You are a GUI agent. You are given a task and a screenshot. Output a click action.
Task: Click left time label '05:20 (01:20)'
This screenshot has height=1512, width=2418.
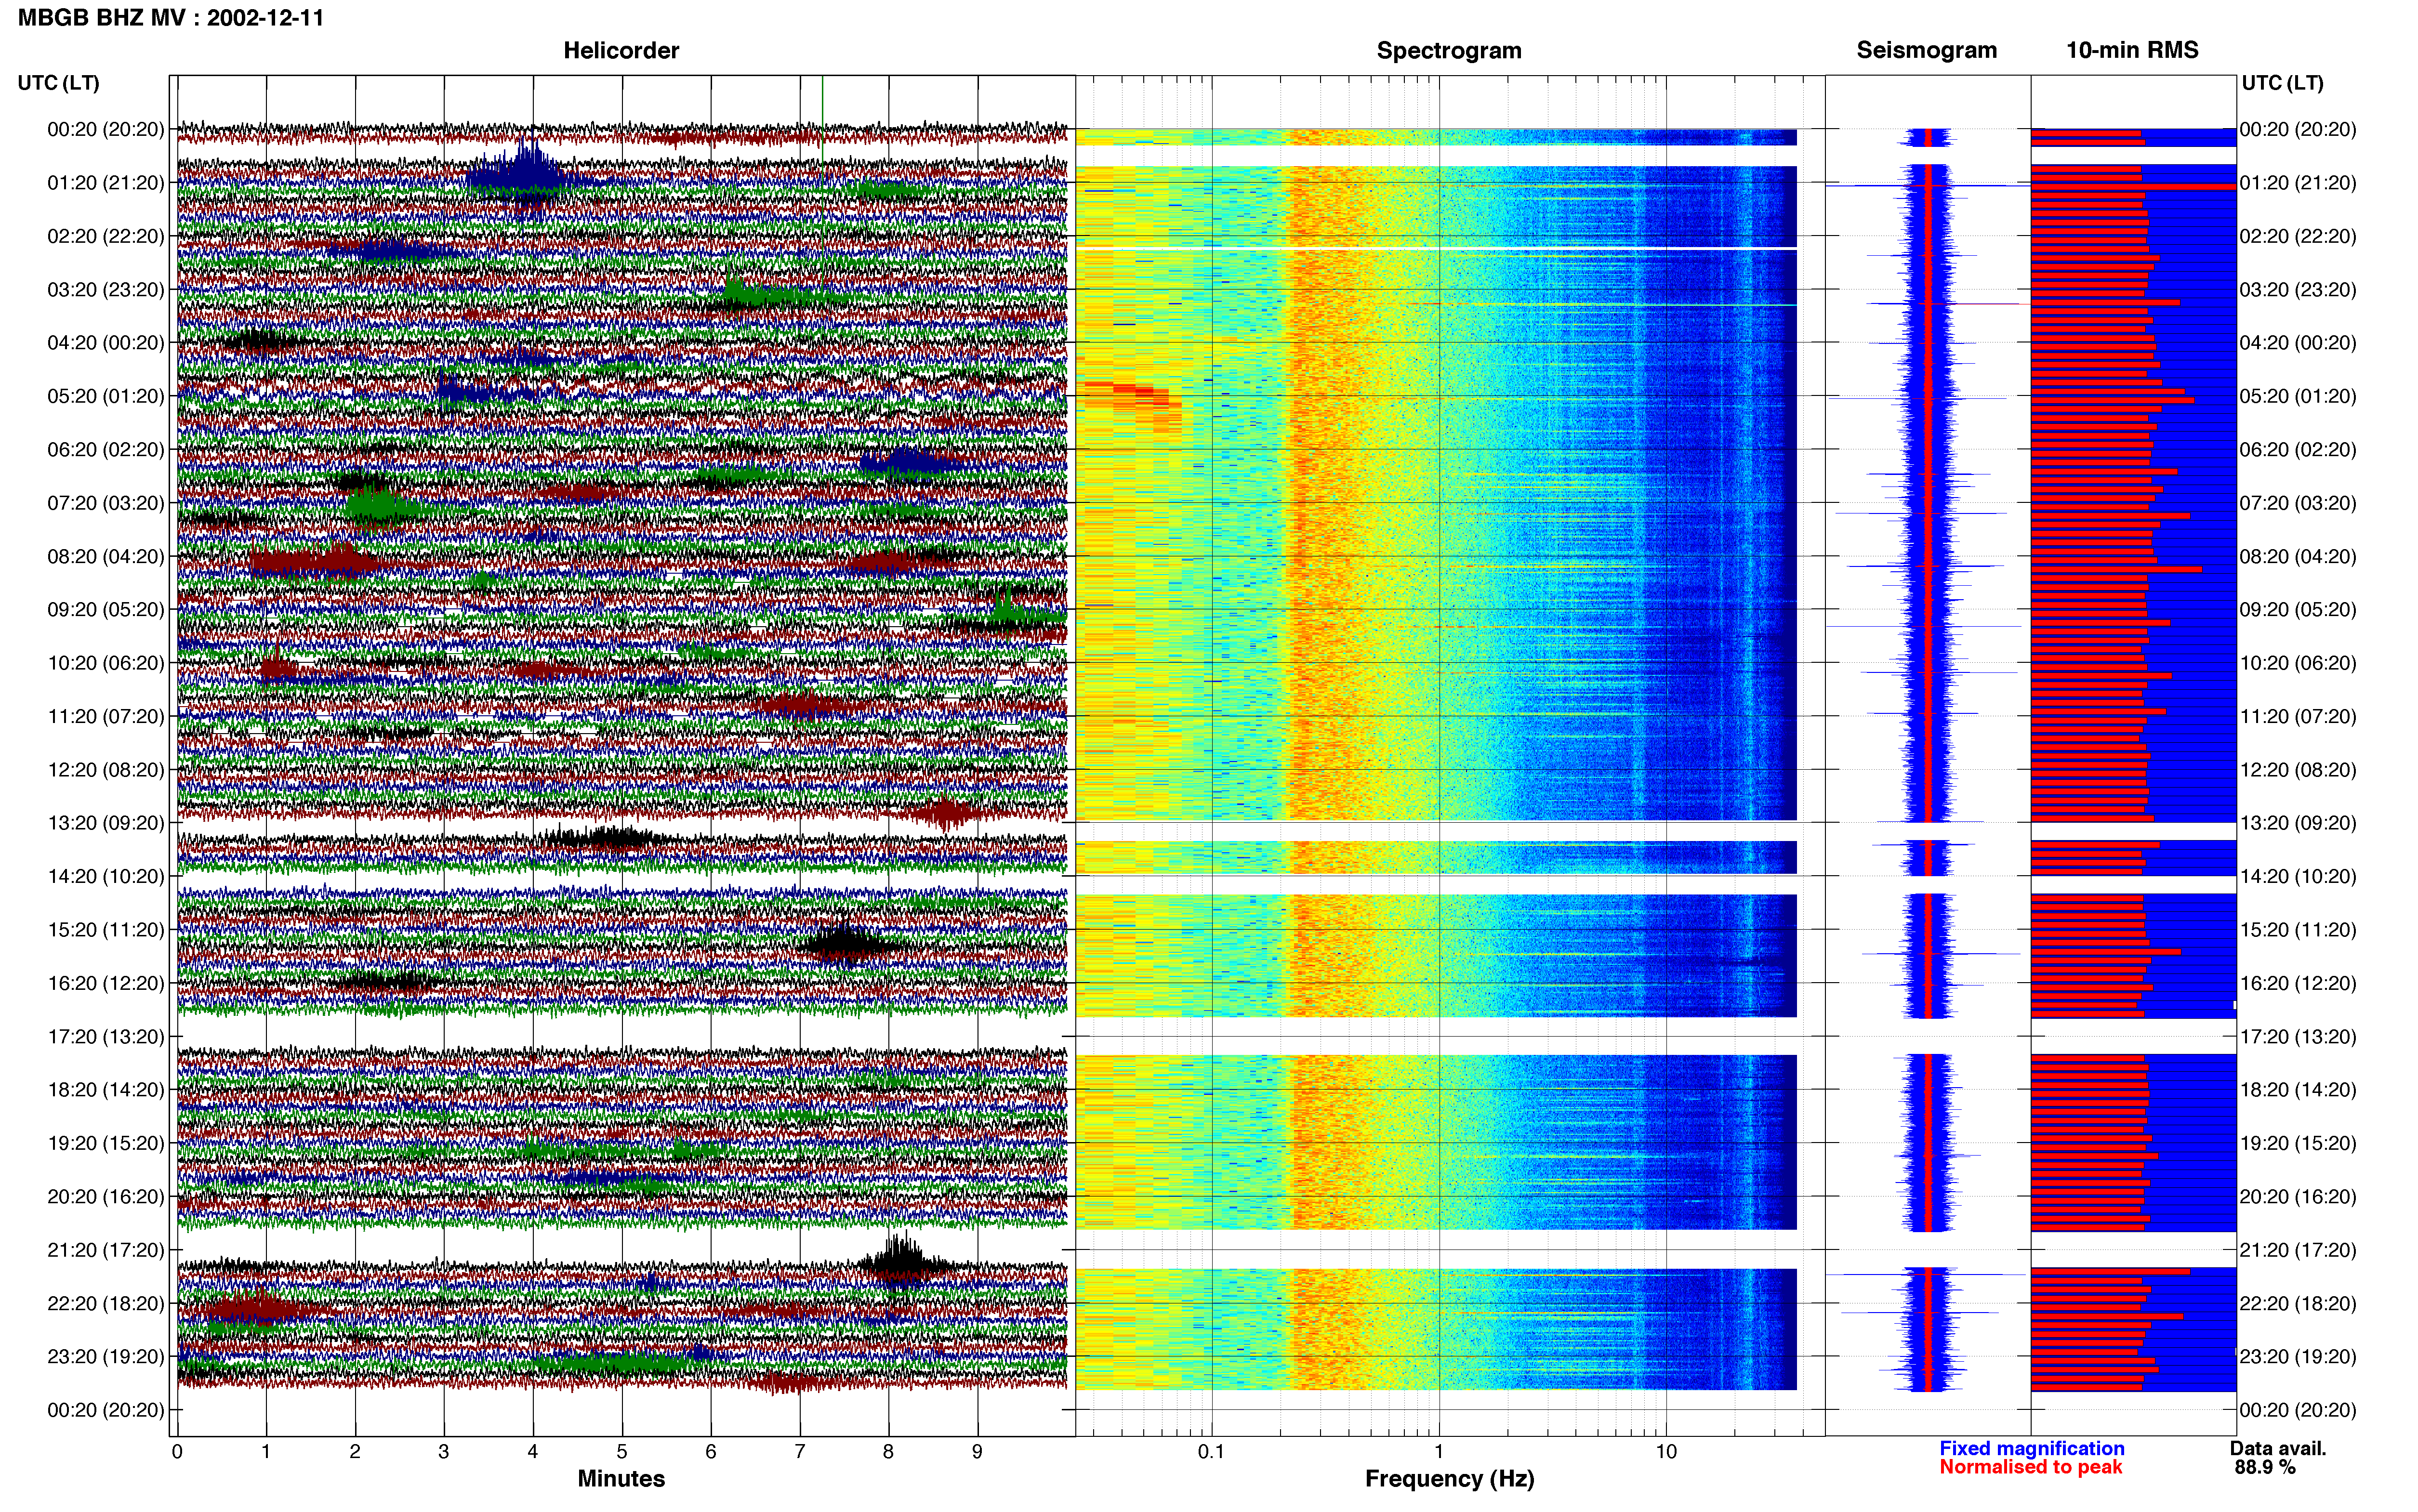coord(106,396)
